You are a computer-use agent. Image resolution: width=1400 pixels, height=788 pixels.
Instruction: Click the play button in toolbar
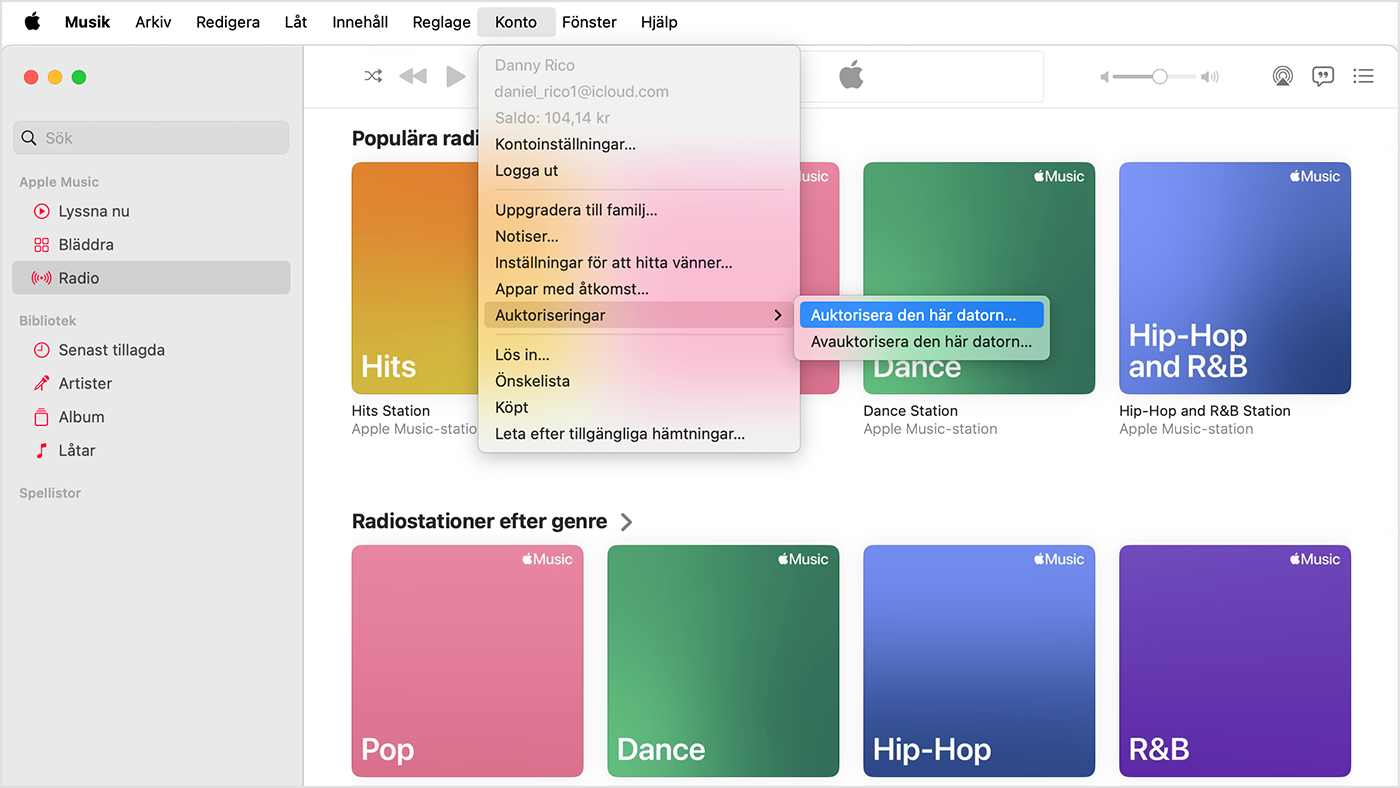click(456, 76)
